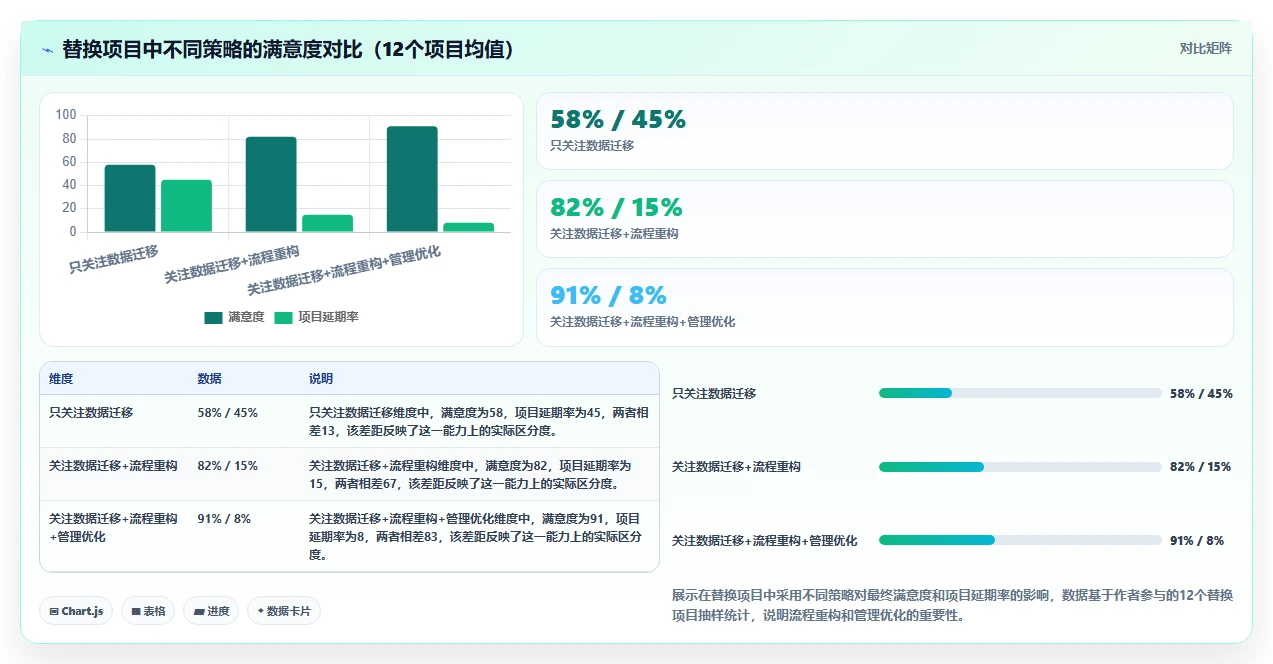Click the chart y-axis label 100
Screen dimensions: 1273x664
pos(66,115)
